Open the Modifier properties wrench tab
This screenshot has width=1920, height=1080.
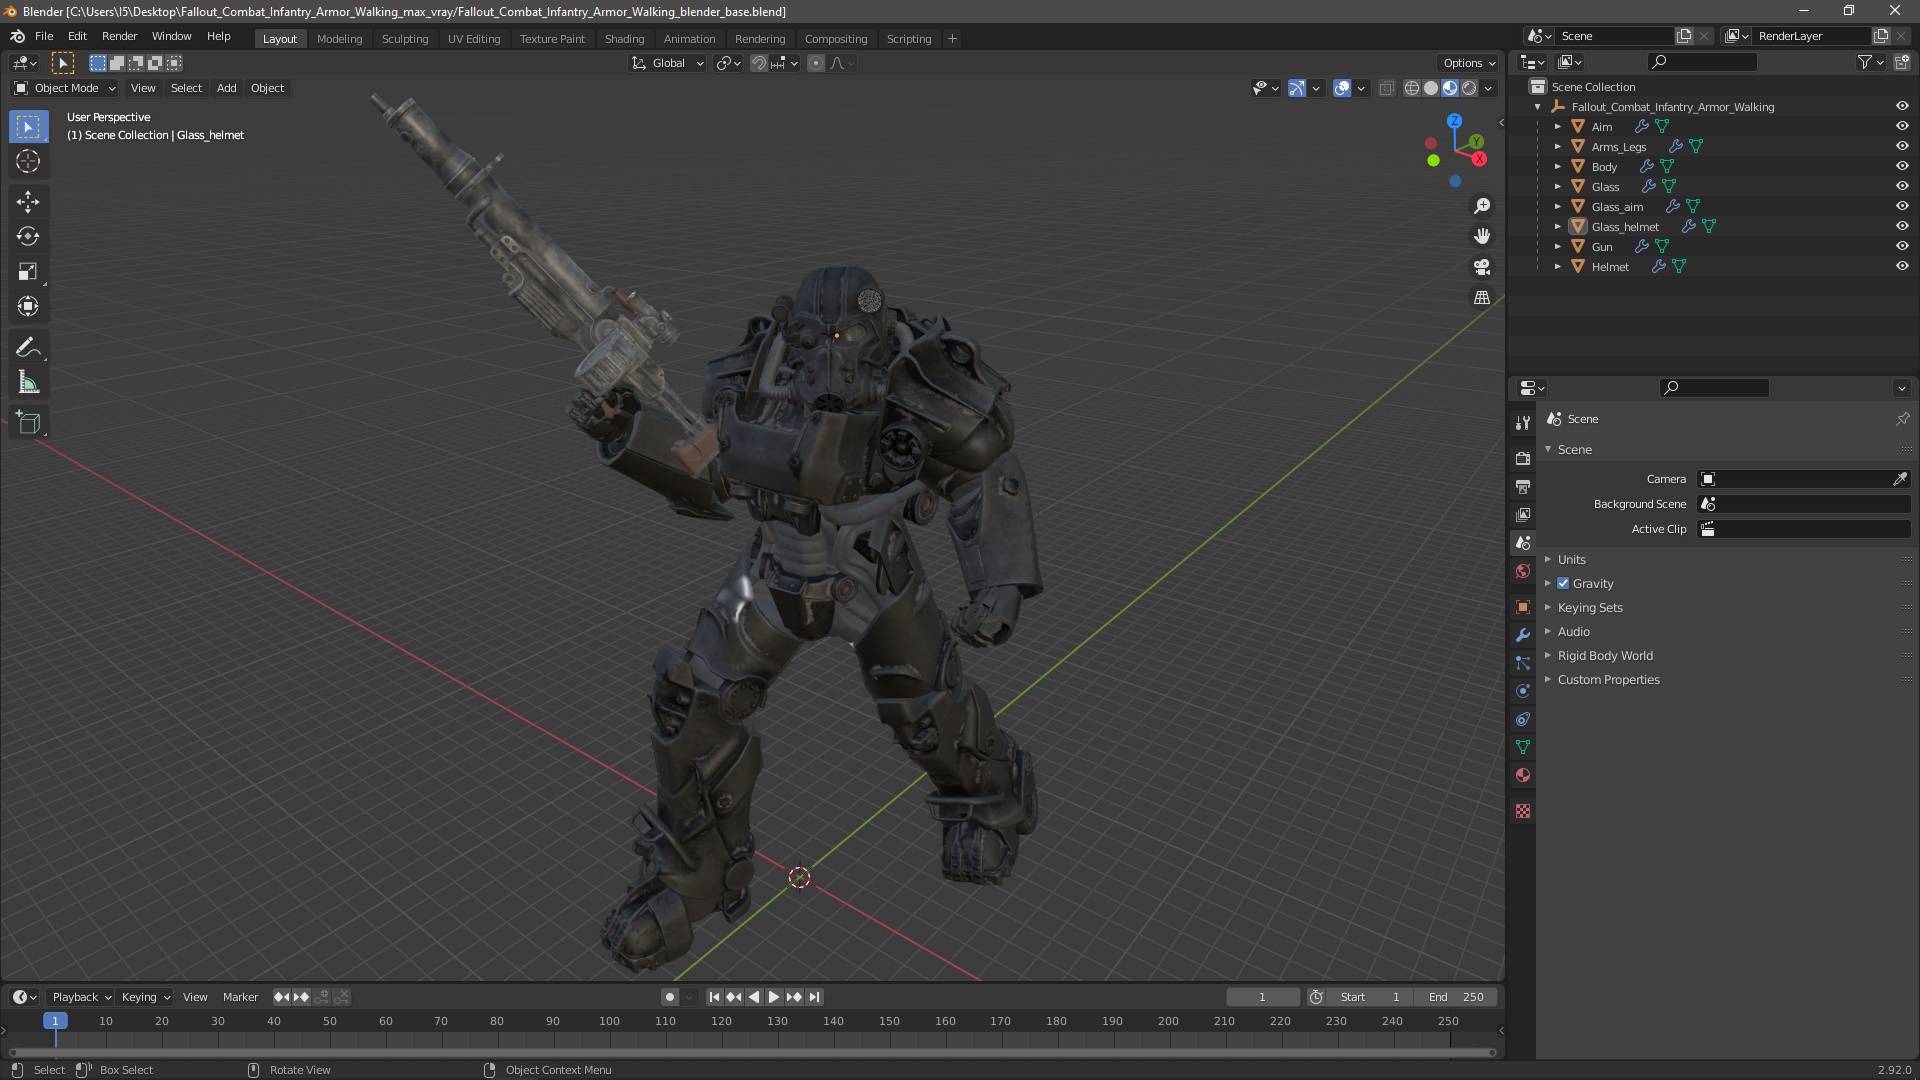coord(1523,635)
